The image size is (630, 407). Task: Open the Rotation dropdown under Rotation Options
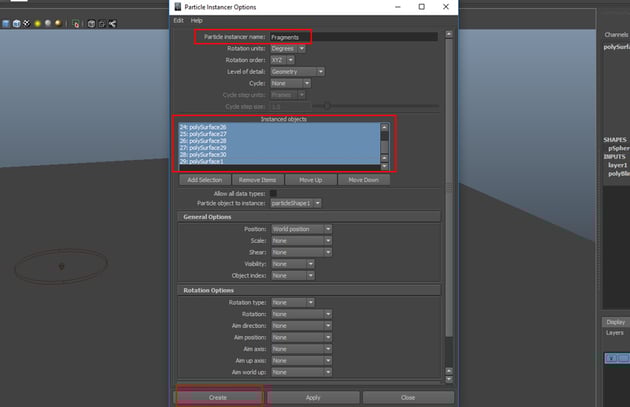(x=301, y=314)
